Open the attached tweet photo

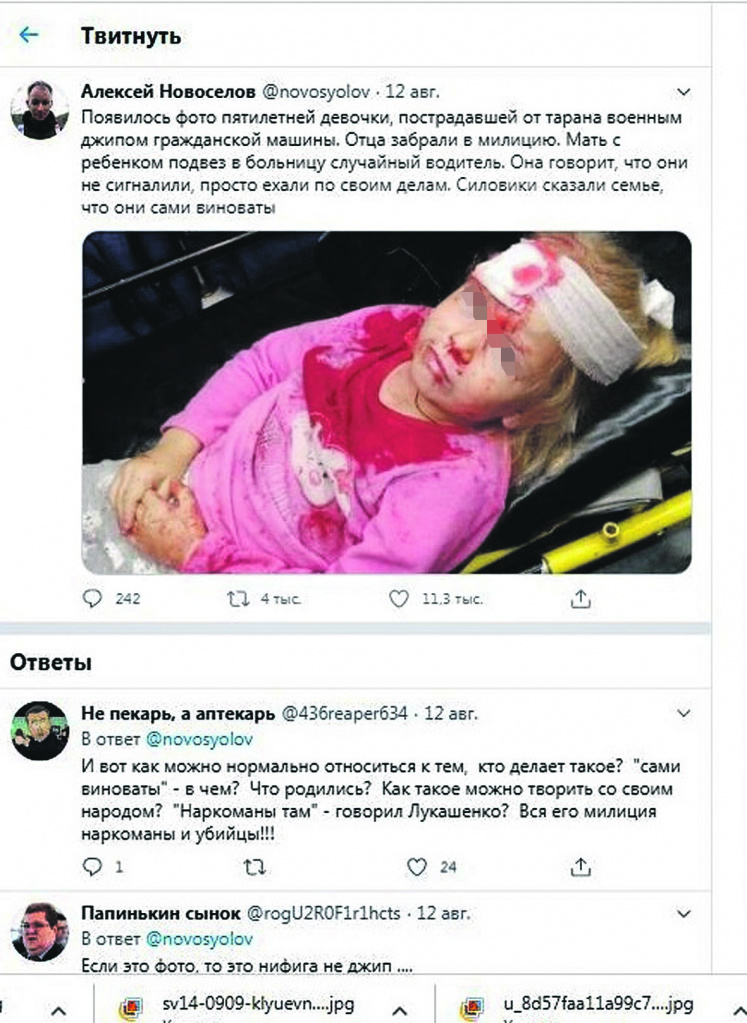coord(386,403)
